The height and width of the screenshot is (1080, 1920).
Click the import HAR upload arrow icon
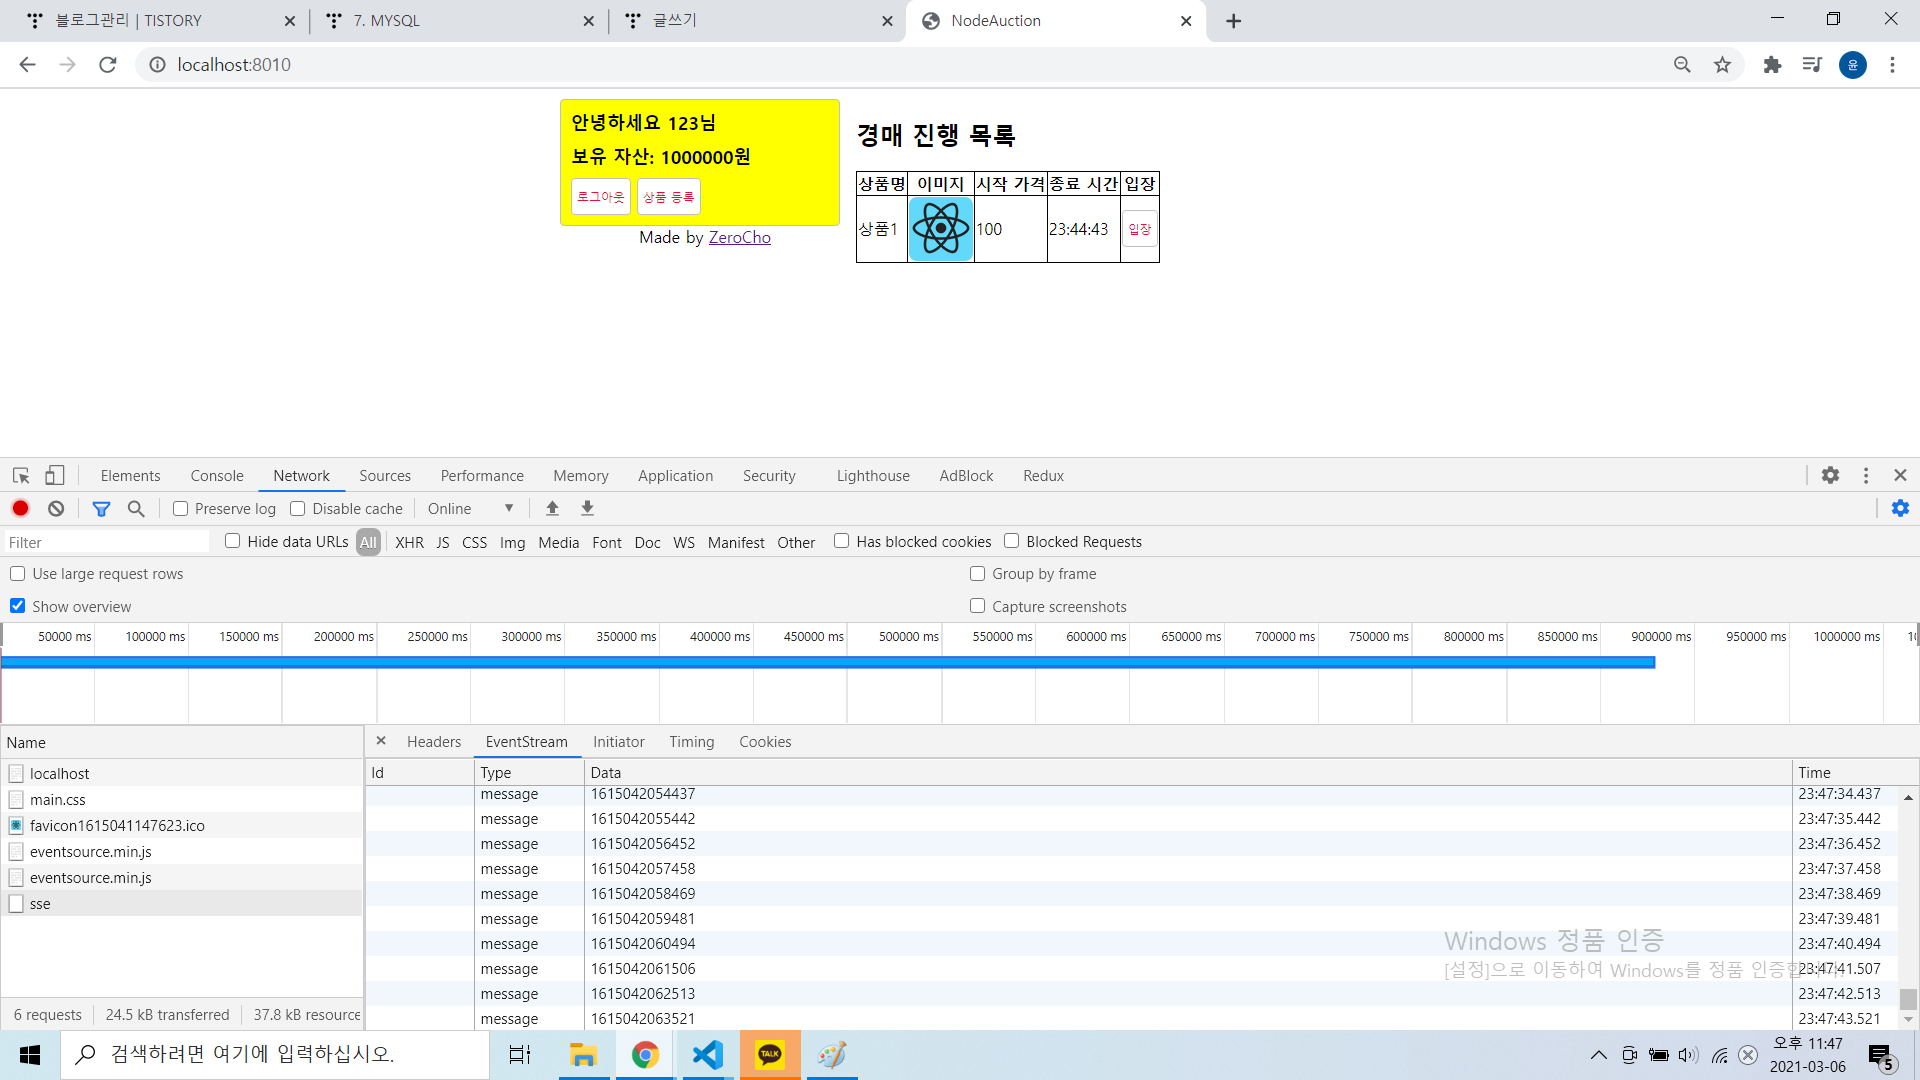coord(552,508)
